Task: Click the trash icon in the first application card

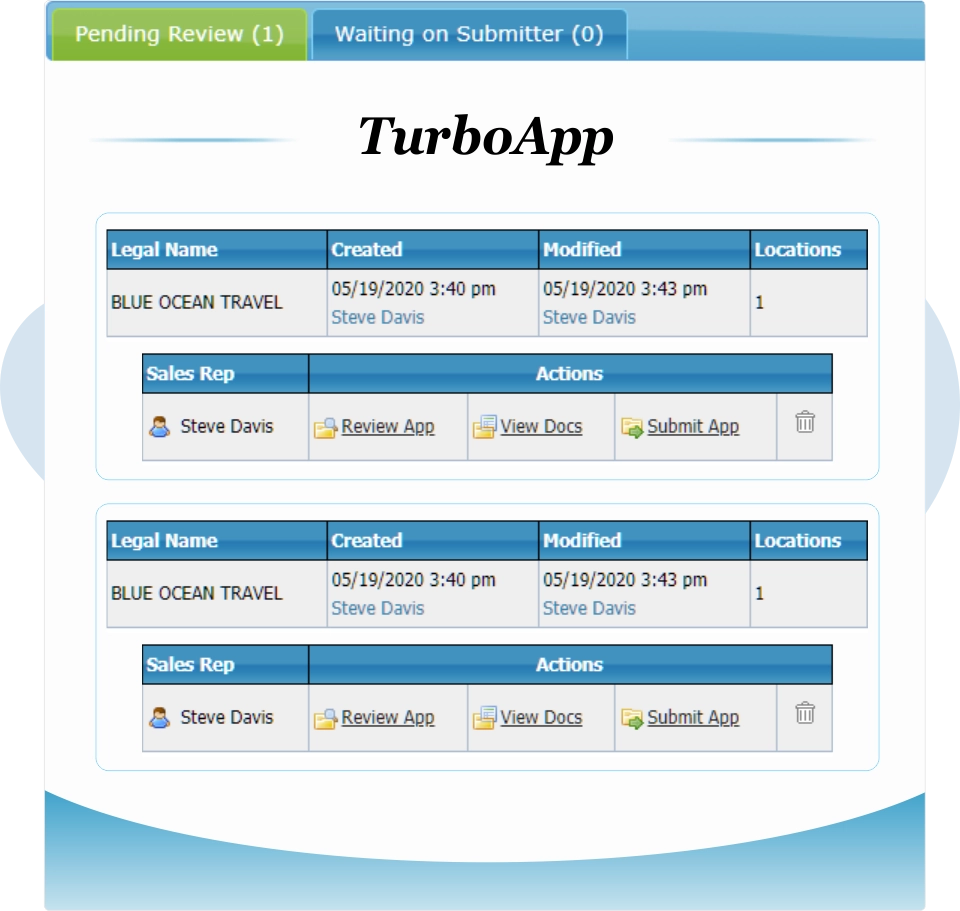Action: (804, 422)
